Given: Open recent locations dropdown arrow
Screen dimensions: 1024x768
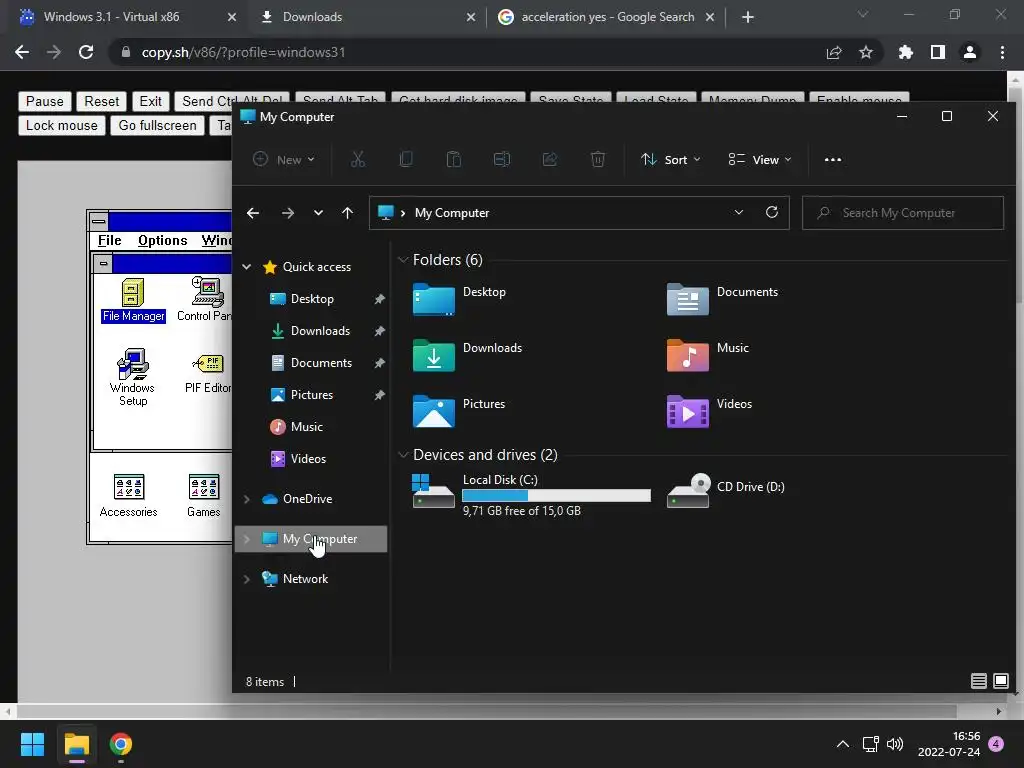Looking at the screenshot, I should [318, 213].
